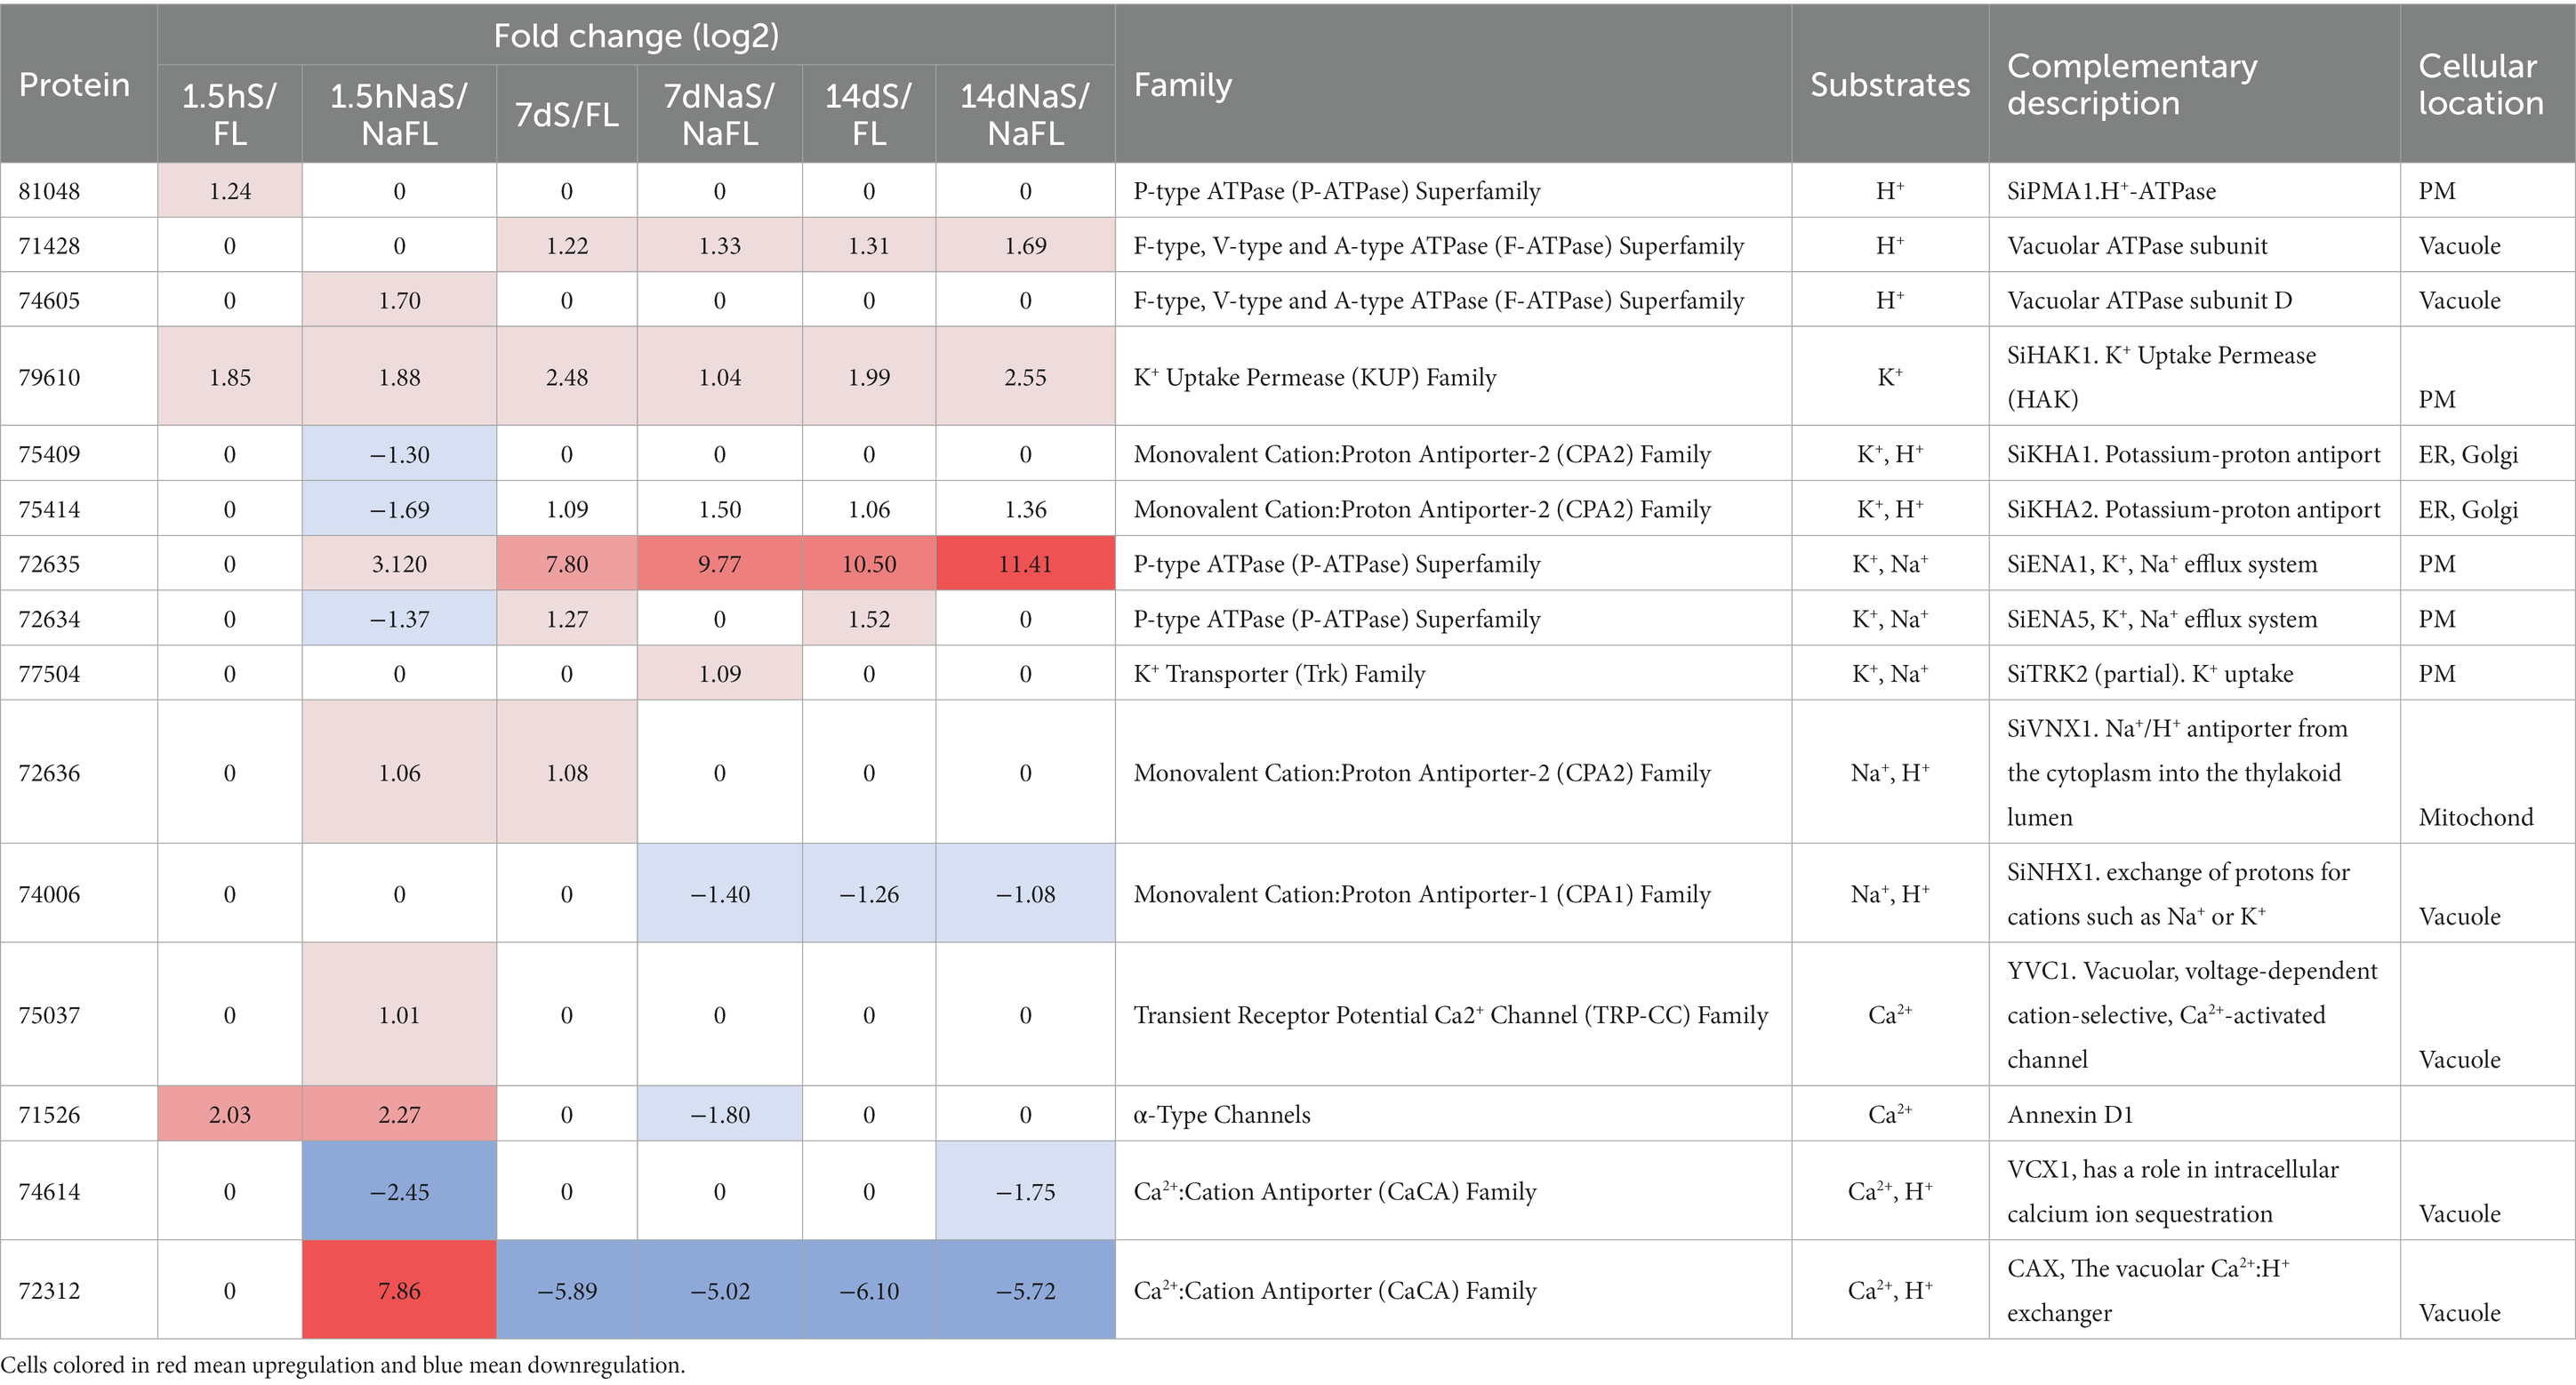Select protein ID 72635
Screen dimensions: 2576x1385
point(49,564)
